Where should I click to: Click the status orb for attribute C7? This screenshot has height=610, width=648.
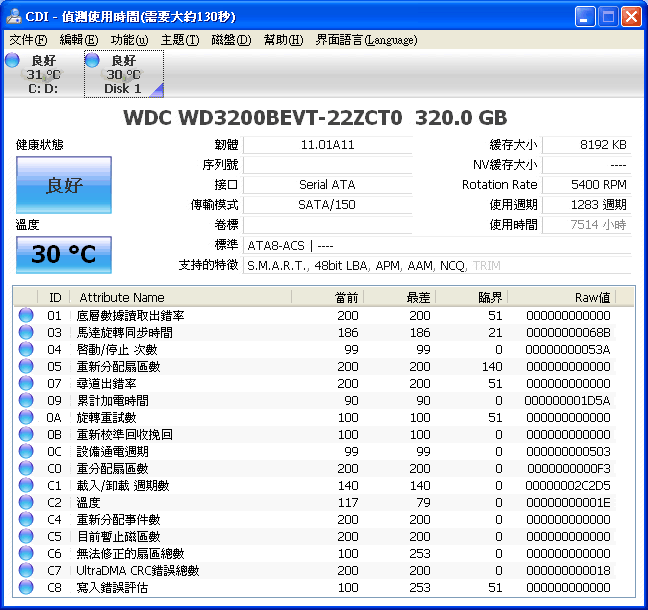coord(26,570)
